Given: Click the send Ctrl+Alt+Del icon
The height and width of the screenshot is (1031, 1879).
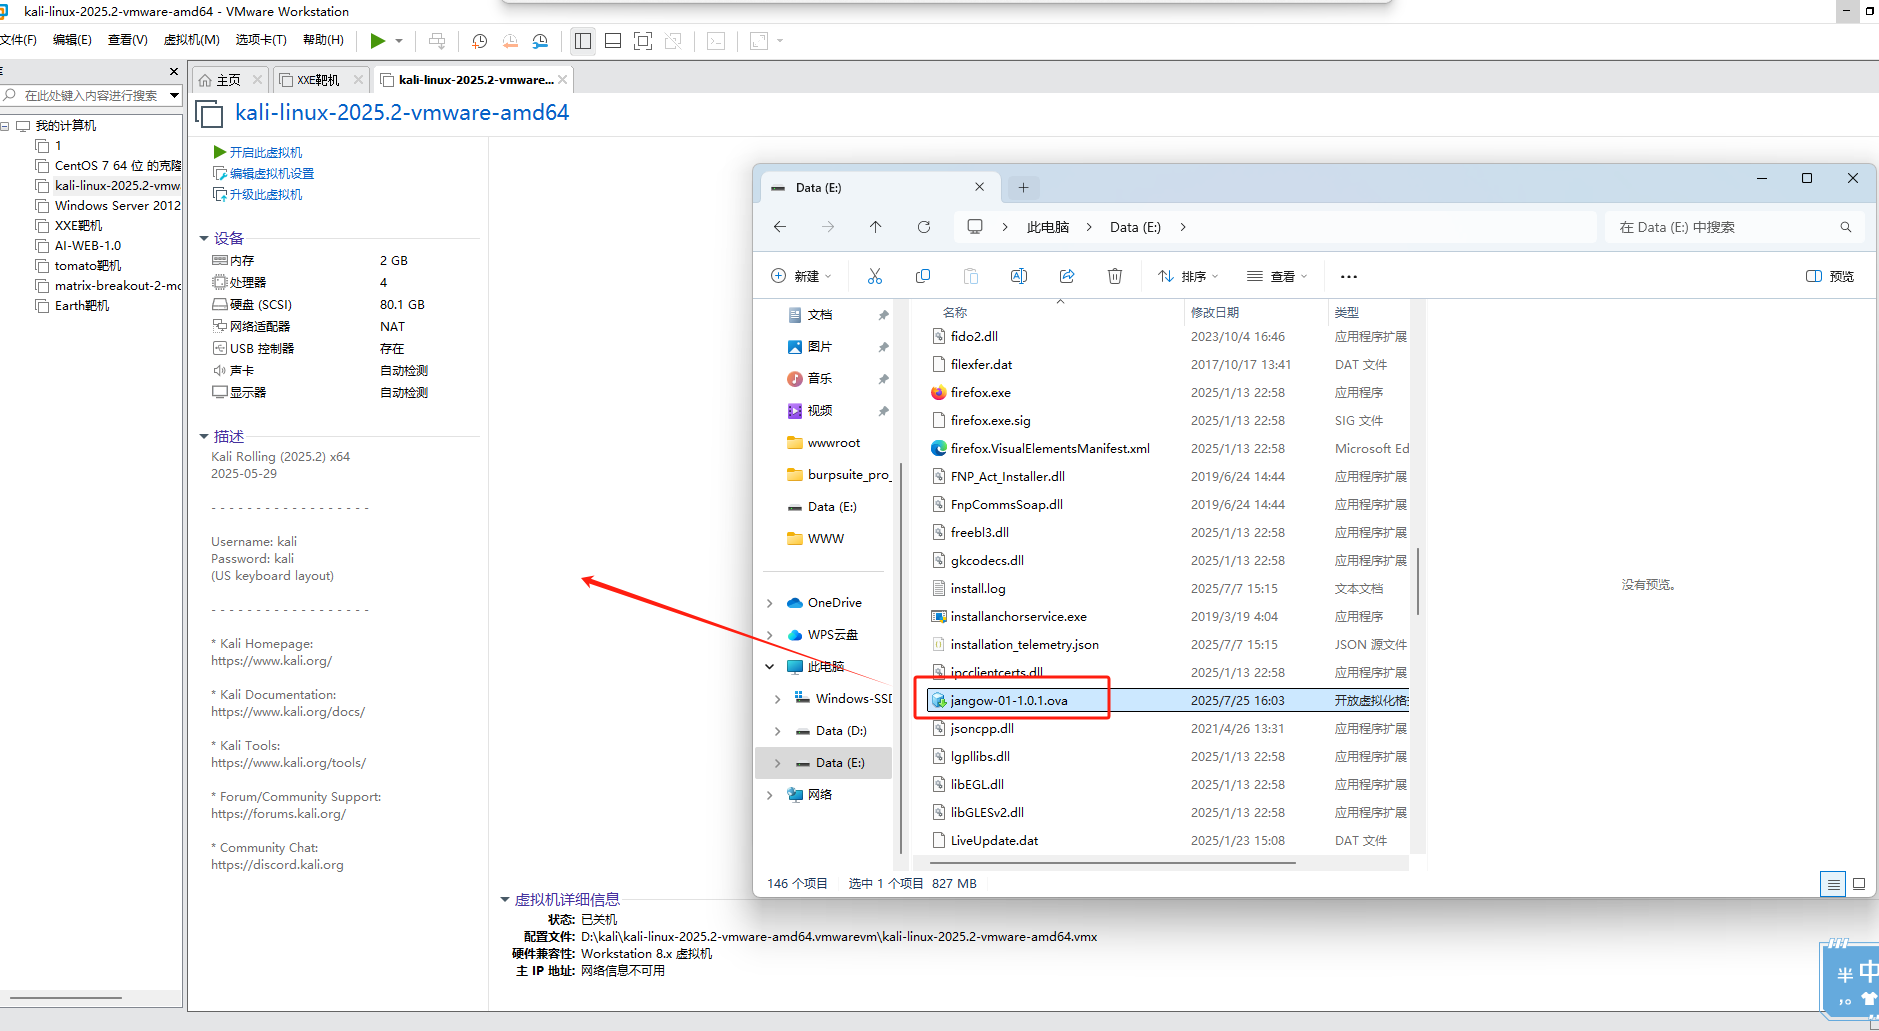Looking at the screenshot, I should click(437, 41).
